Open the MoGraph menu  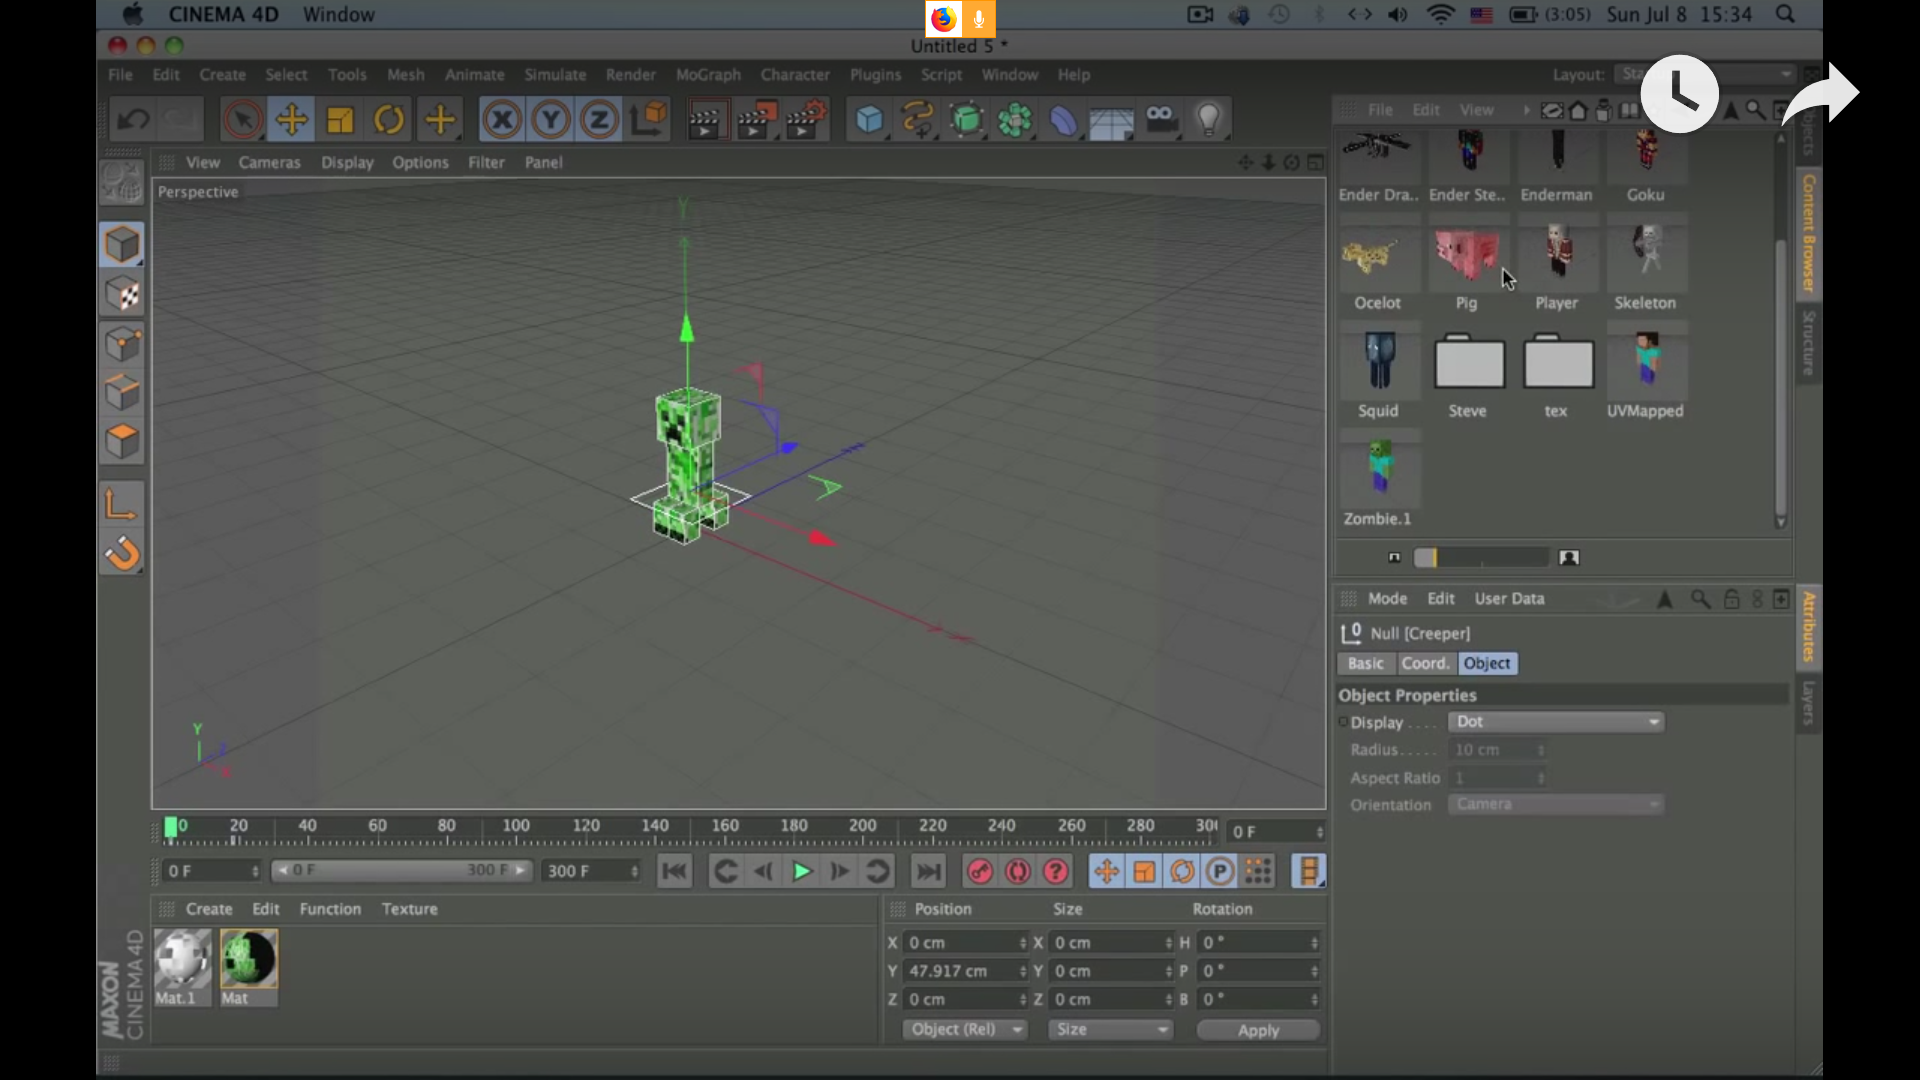tap(708, 75)
